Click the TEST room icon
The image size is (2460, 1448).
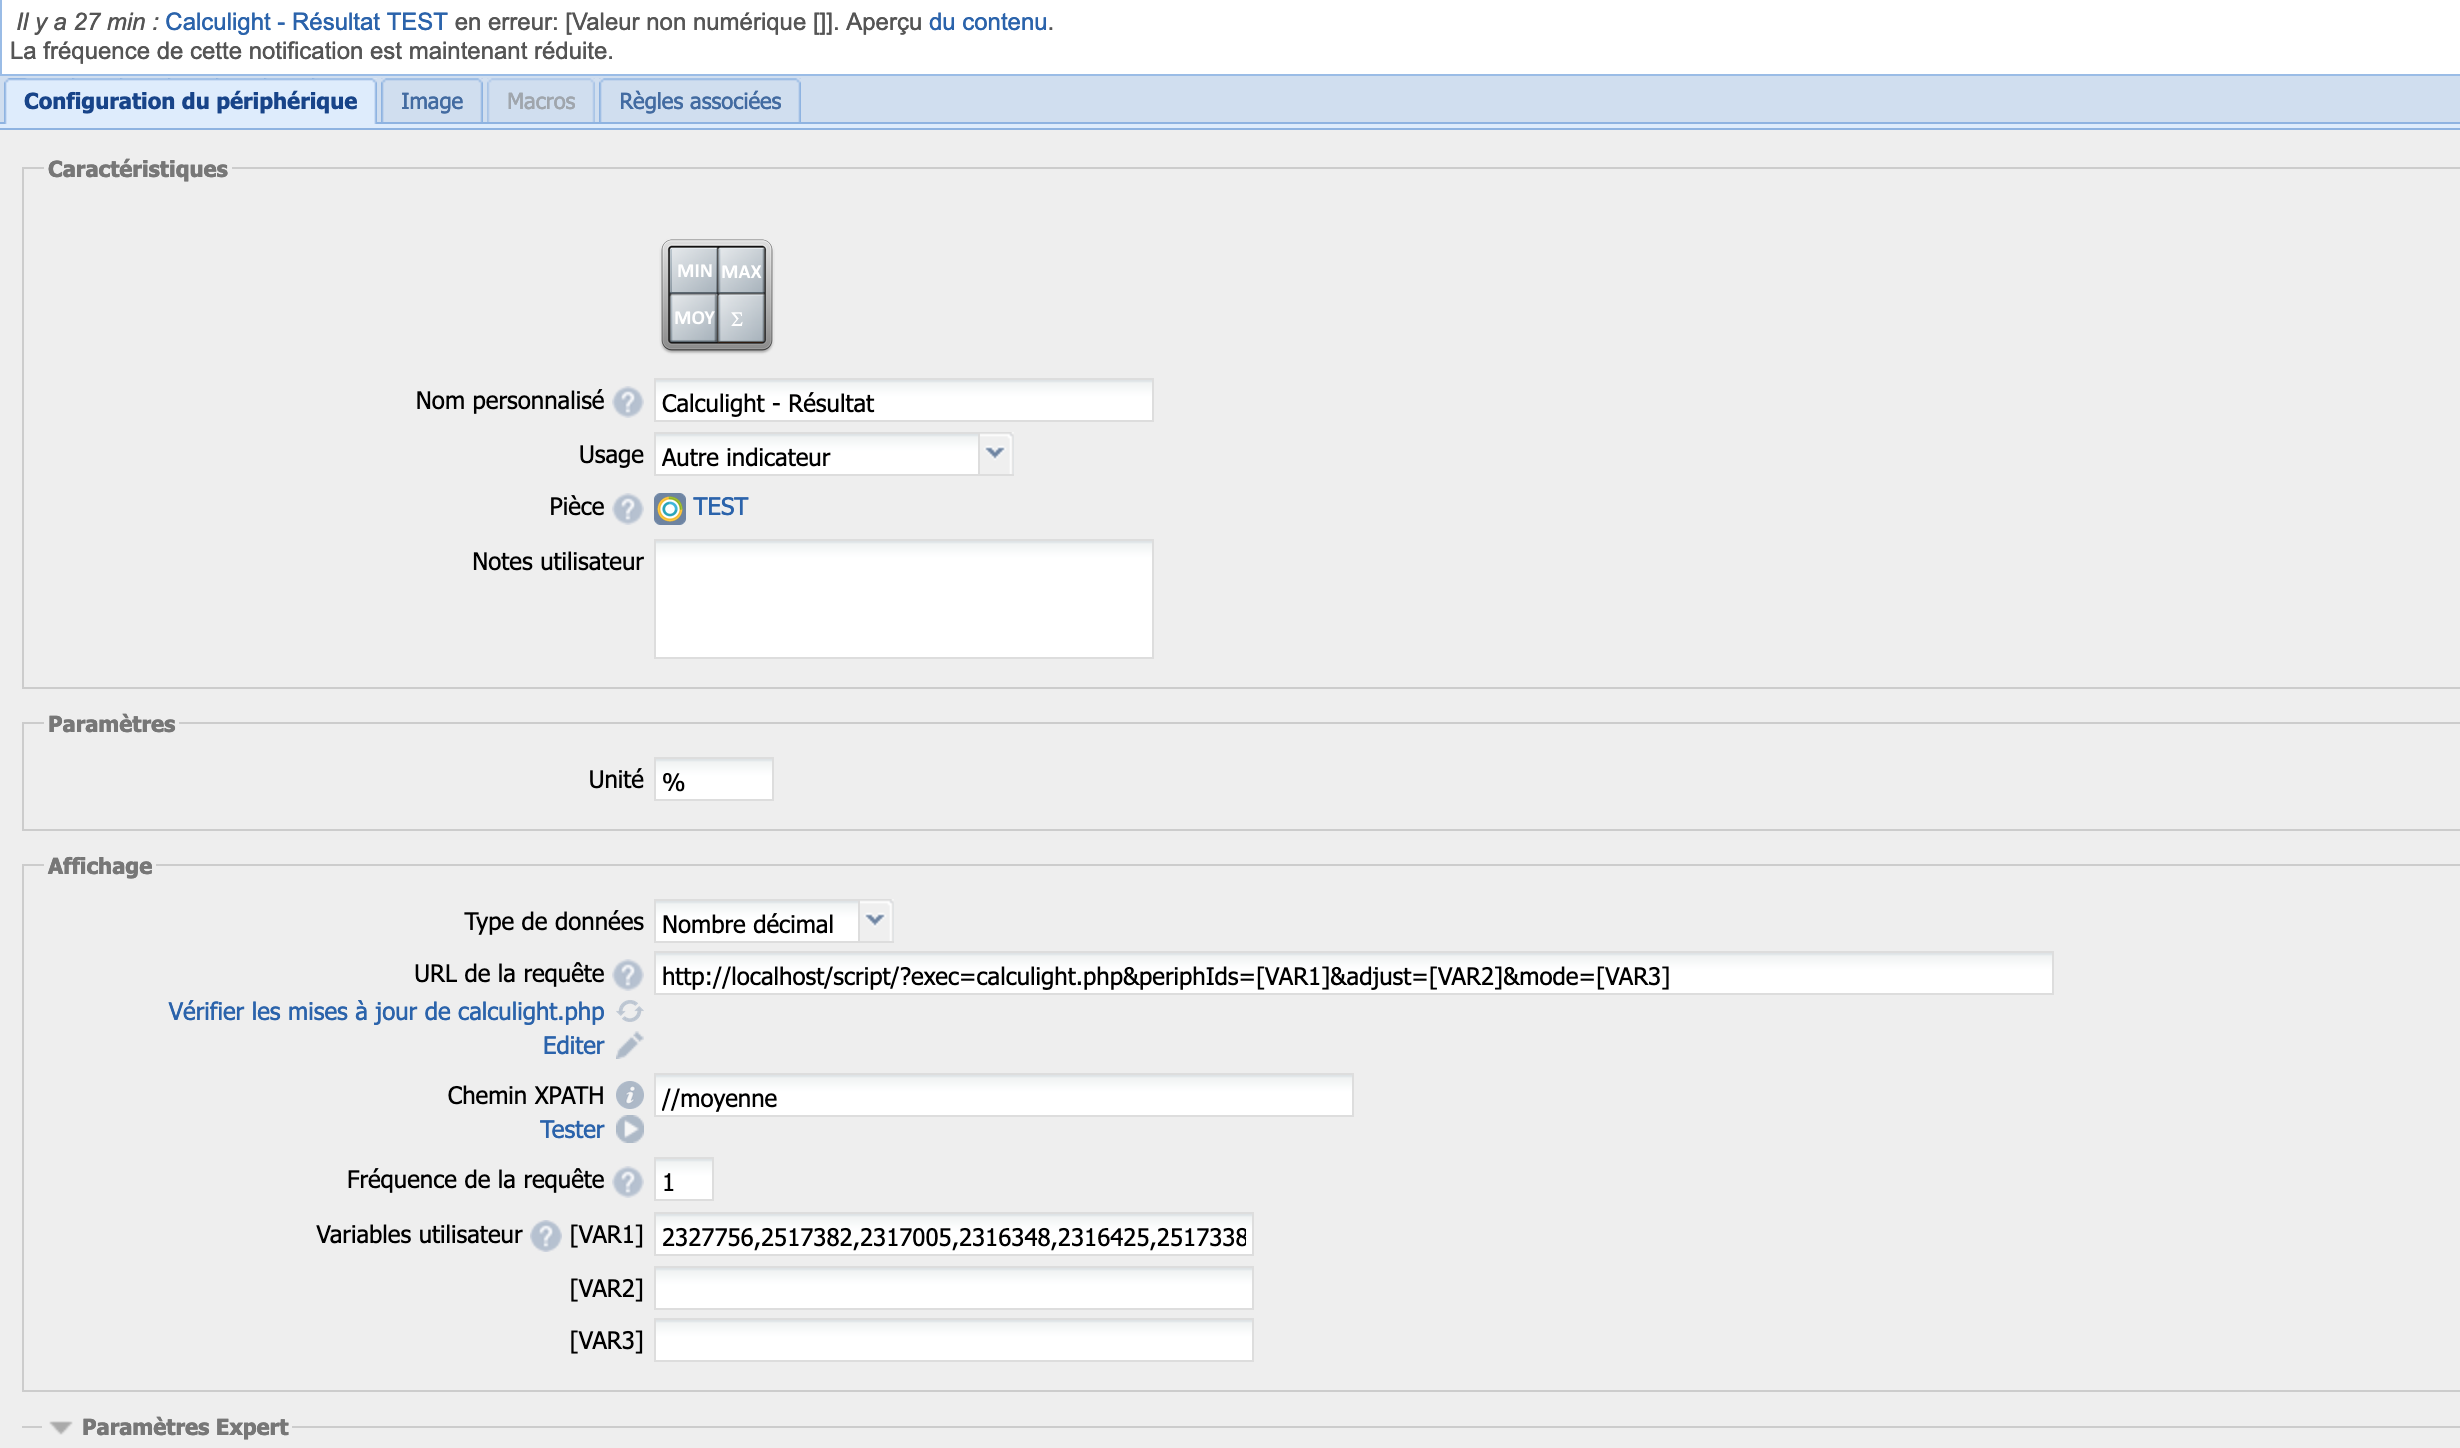point(670,508)
